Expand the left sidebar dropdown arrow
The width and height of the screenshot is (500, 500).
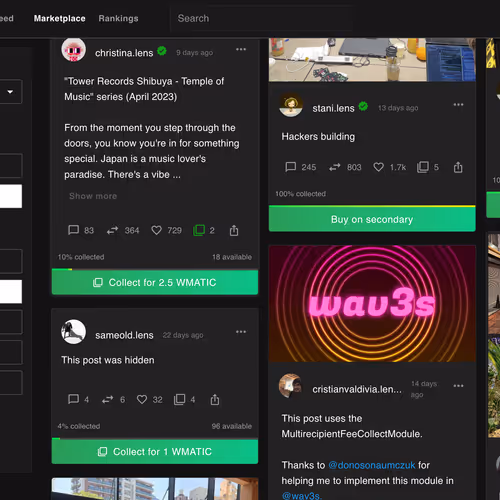click(x=10, y=92)
